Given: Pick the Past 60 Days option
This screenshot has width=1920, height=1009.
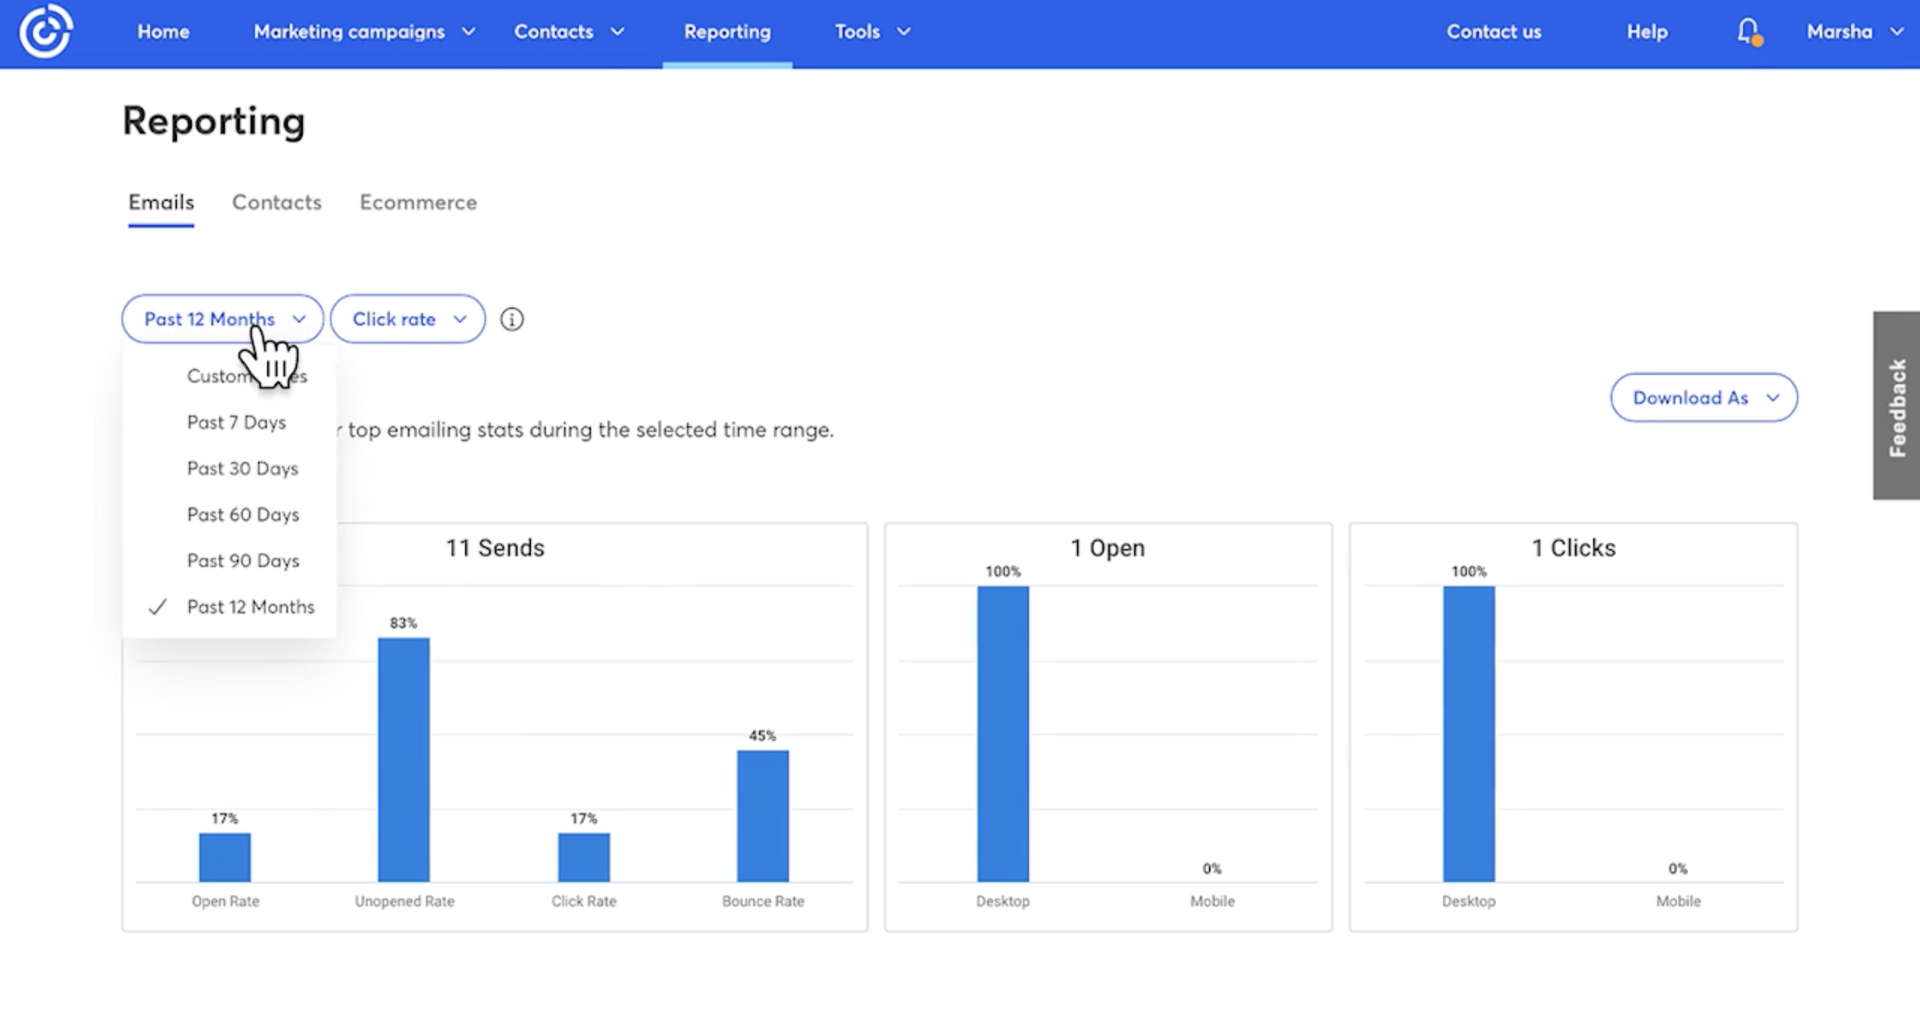Looking at the screenshot, I should [x=243, y=514].
